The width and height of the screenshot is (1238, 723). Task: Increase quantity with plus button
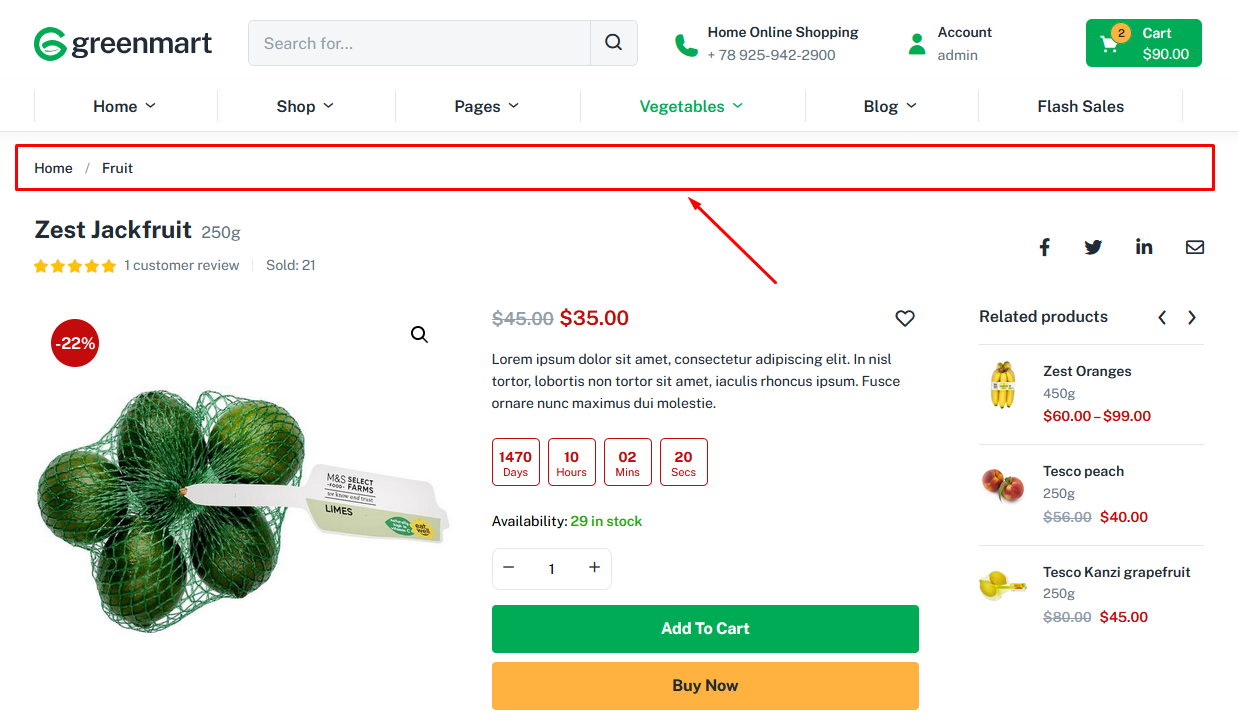pyautogui.click(x=594, y=568)
